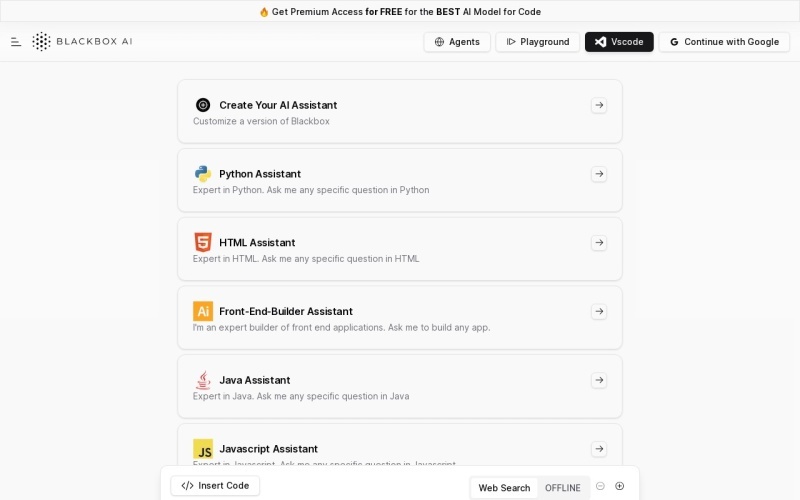This screenshot has height=500, width=800.
Task: Click front end builder description text
Action: pos(341,328)
